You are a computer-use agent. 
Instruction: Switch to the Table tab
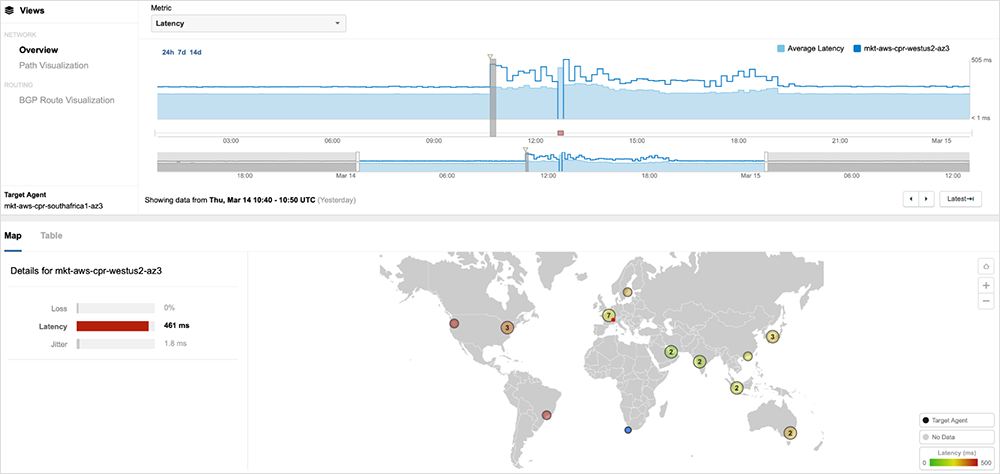pos(51,236)
